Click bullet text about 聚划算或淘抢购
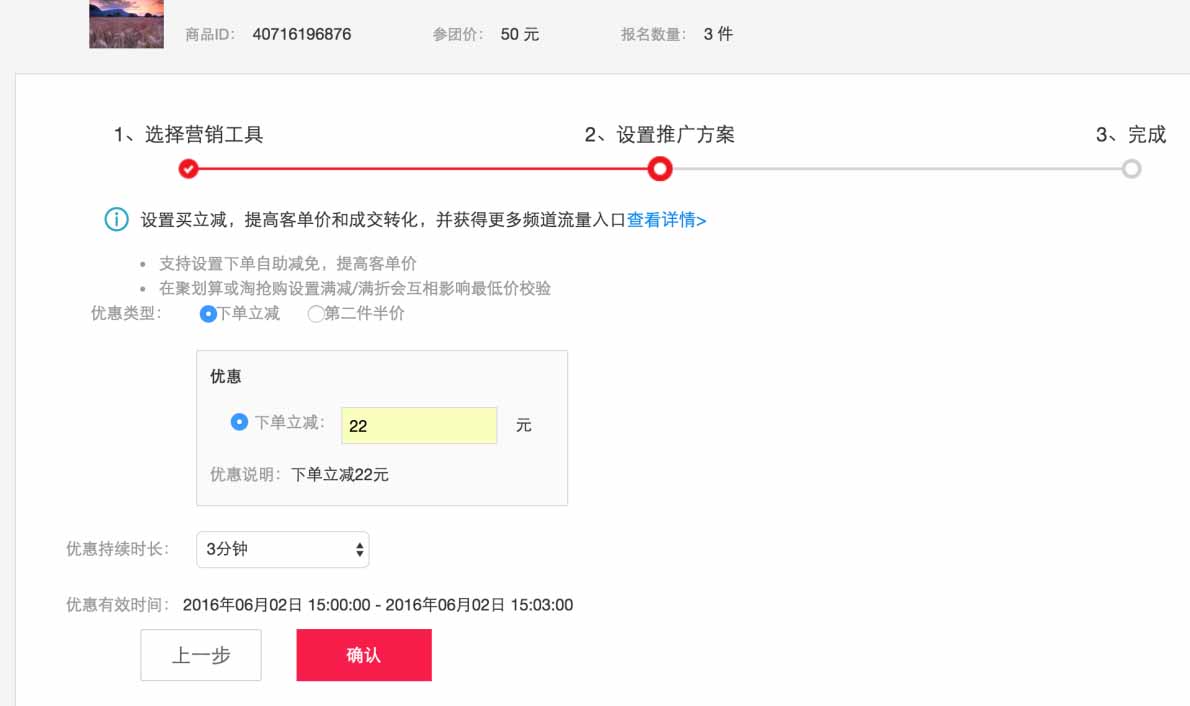This screenshot has height=706, width=1190. (x=354, y=288)
